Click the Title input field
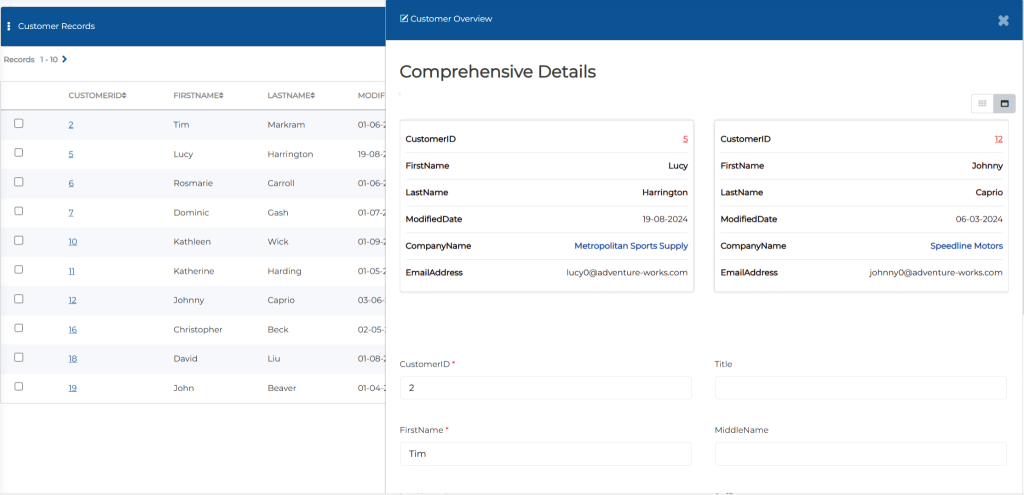This screenshot has height=495, width=1024. (x=861, y=388)
